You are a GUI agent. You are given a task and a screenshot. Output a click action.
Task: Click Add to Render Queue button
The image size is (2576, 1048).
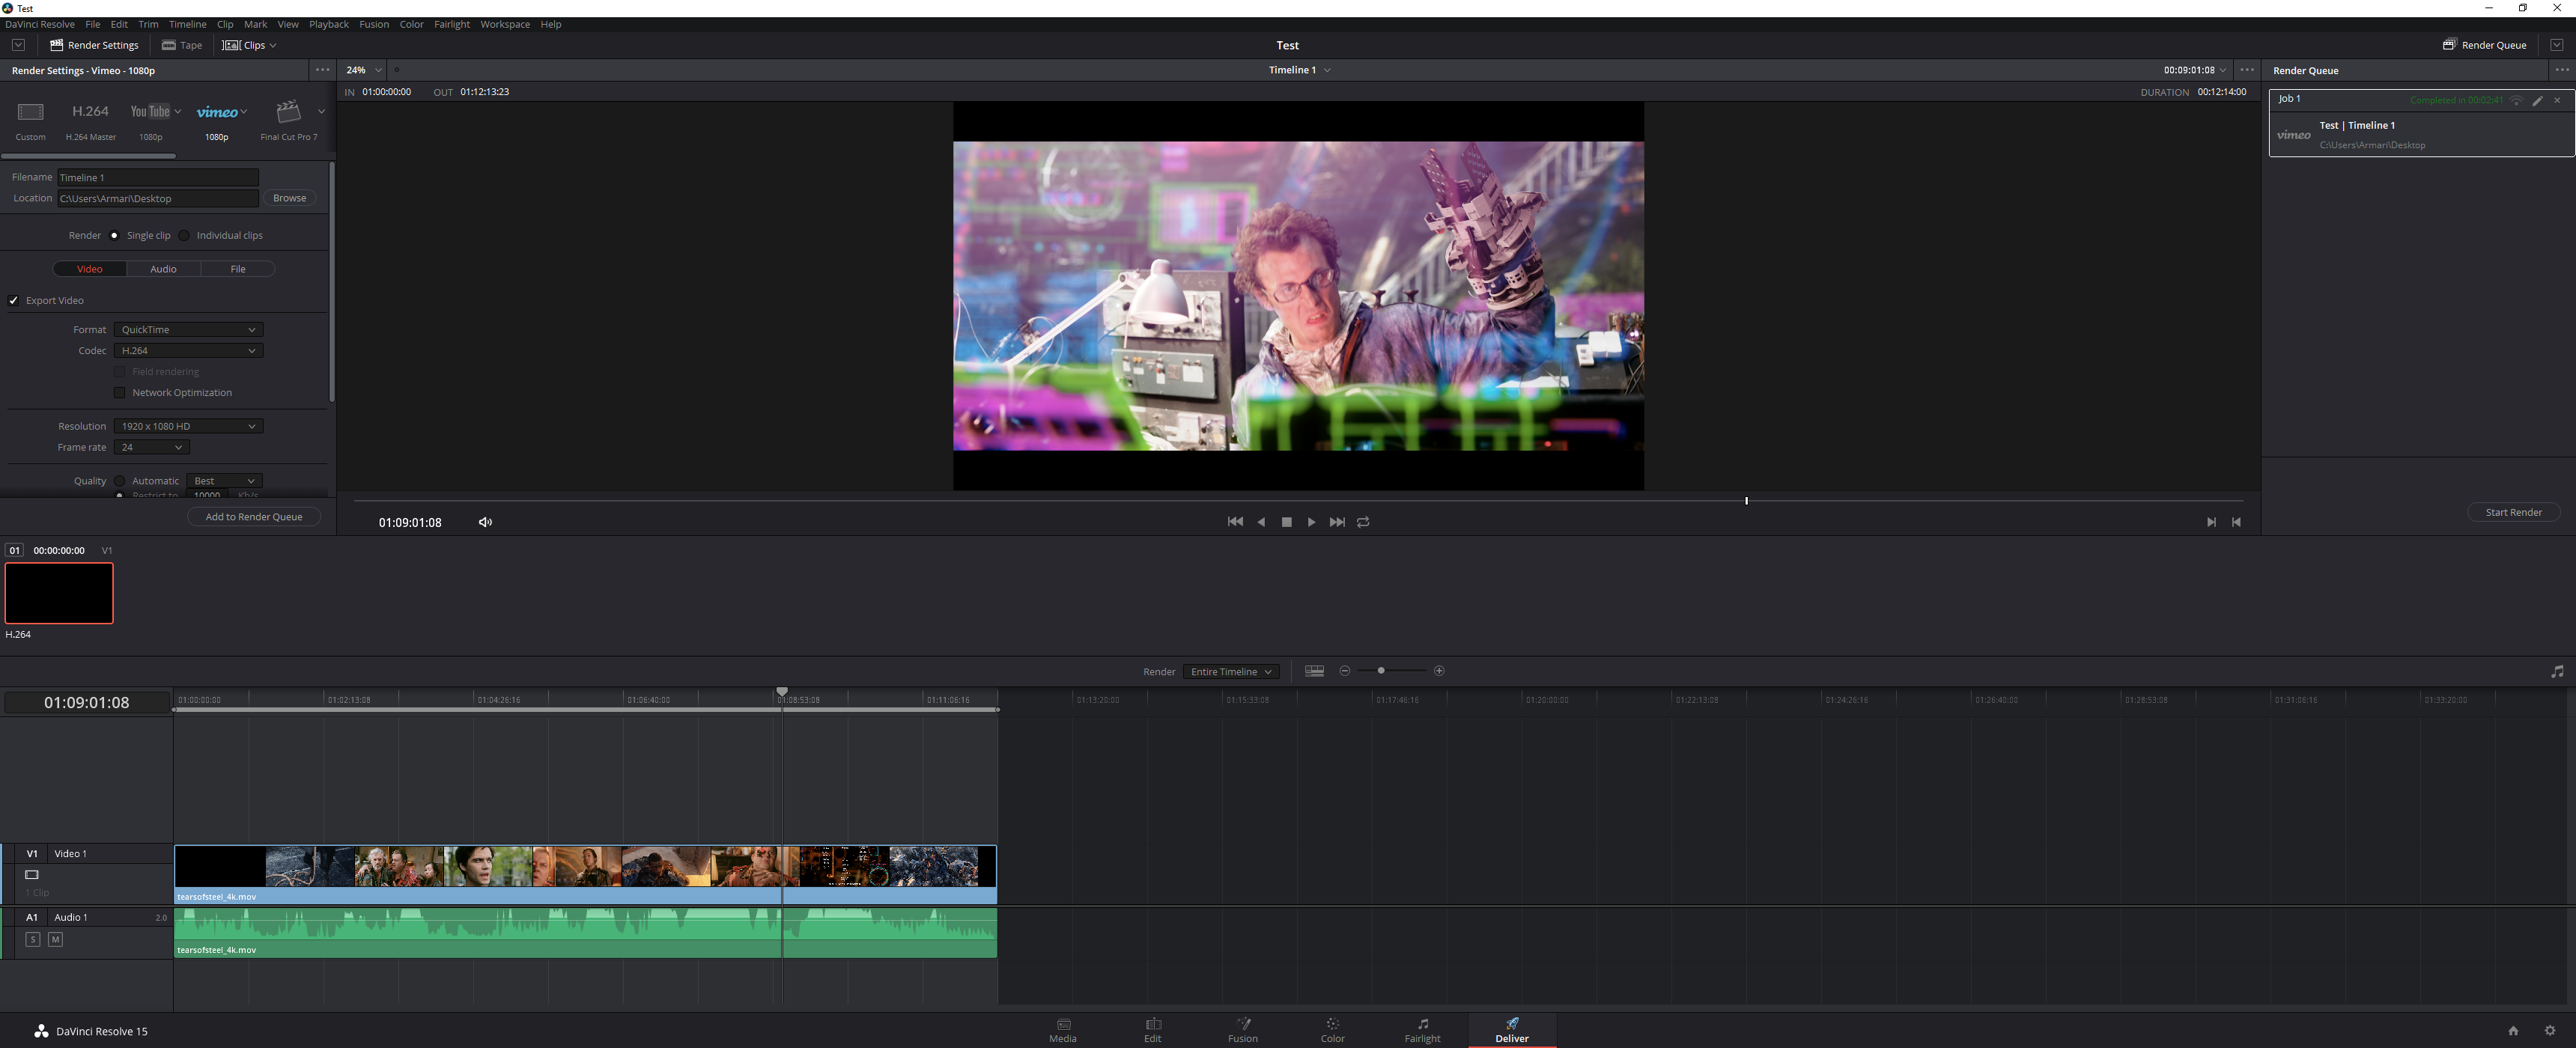point(253,517)
